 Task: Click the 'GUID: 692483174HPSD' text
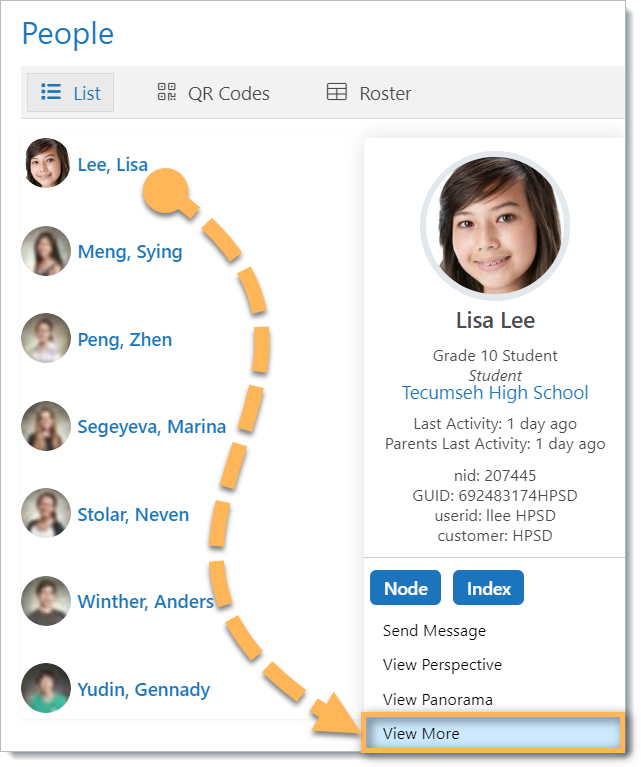(x=495, y=496)
